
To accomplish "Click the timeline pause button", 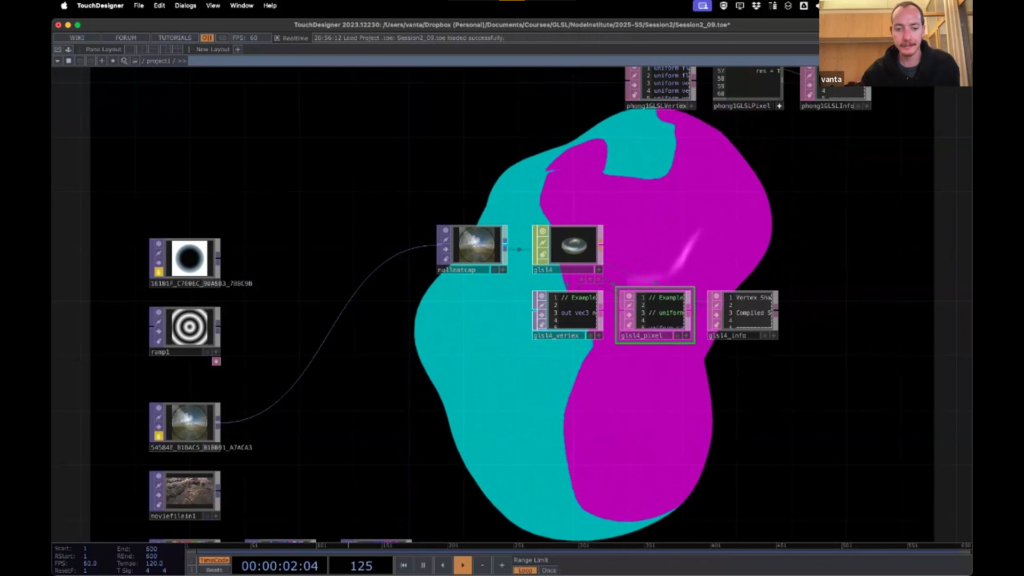I will pyautogui.click(x=423, y=565).
